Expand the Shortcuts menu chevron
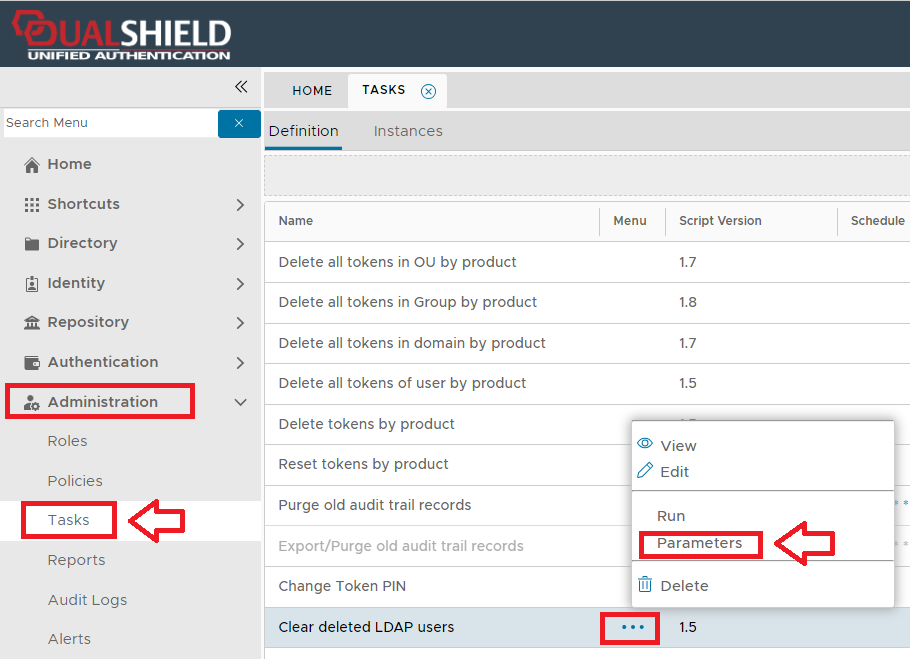Image resolution: width=910 pixels, height=659 pixels. [240, 204]
